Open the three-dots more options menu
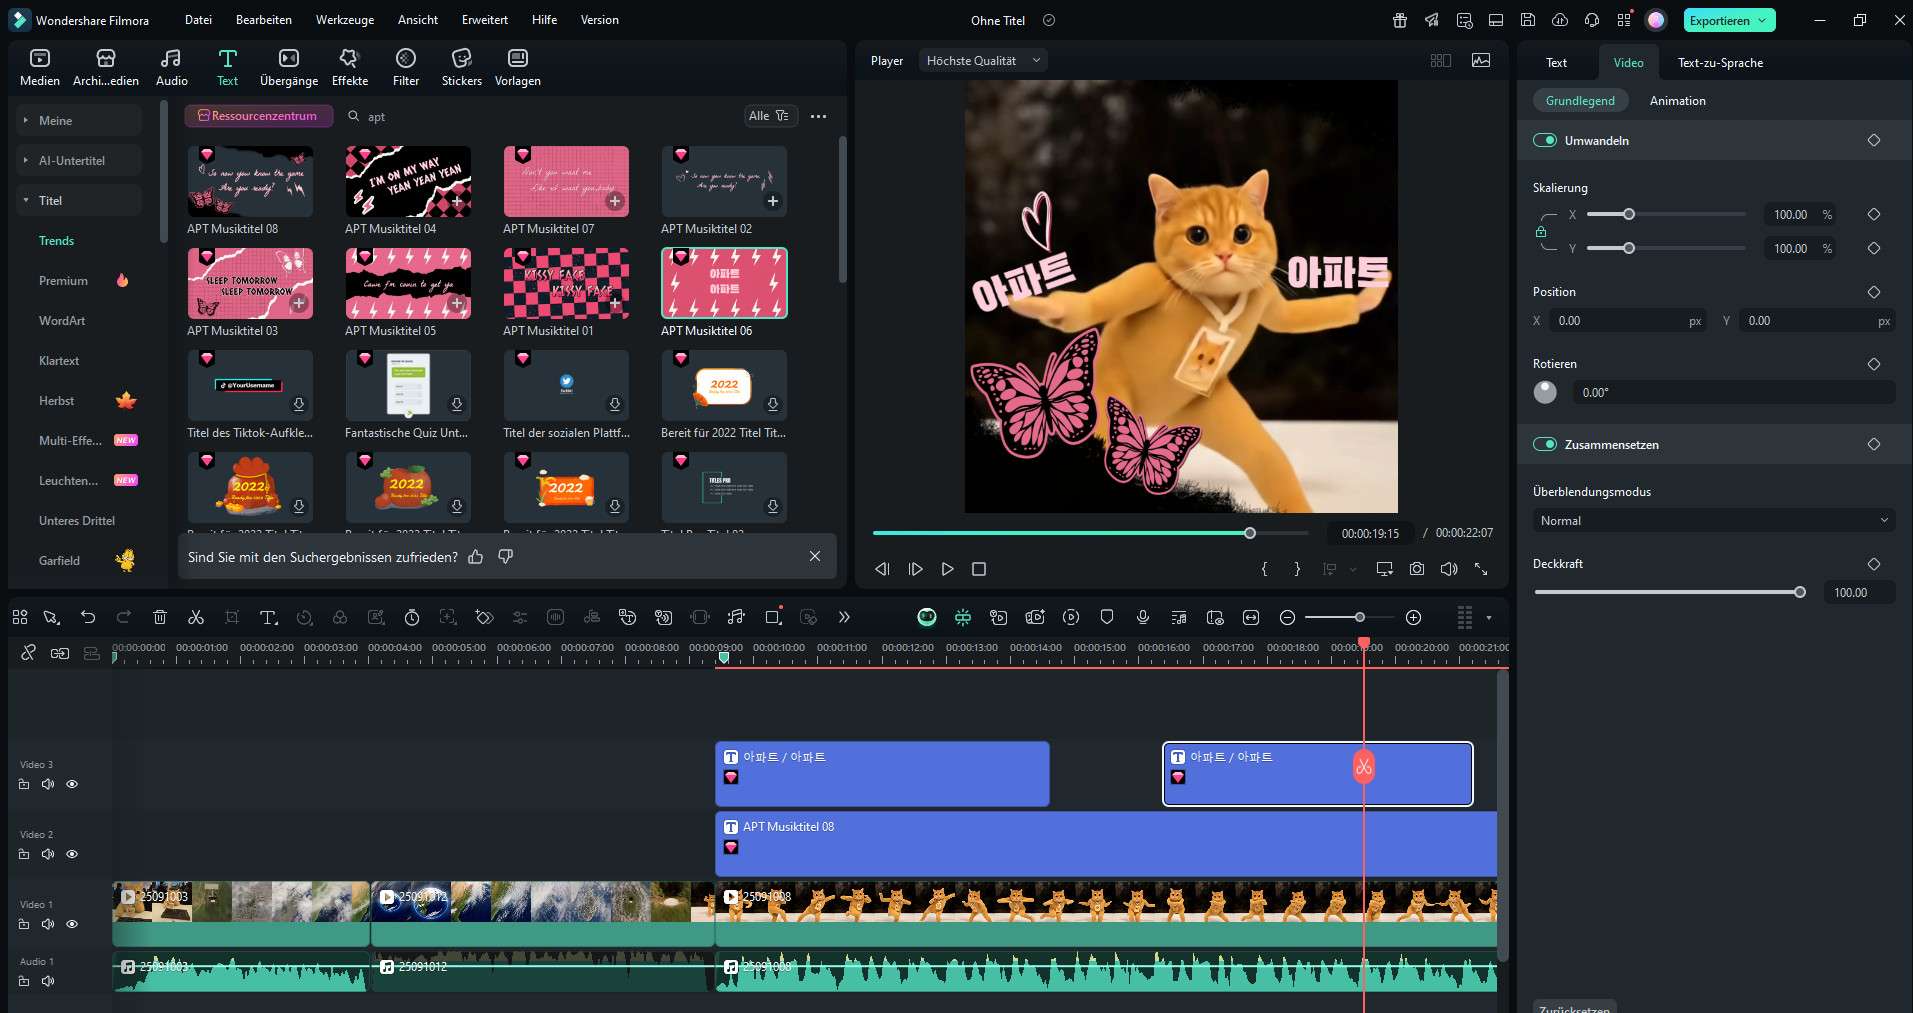The height and width of the screenshot is (1013, 1913). 818,116
